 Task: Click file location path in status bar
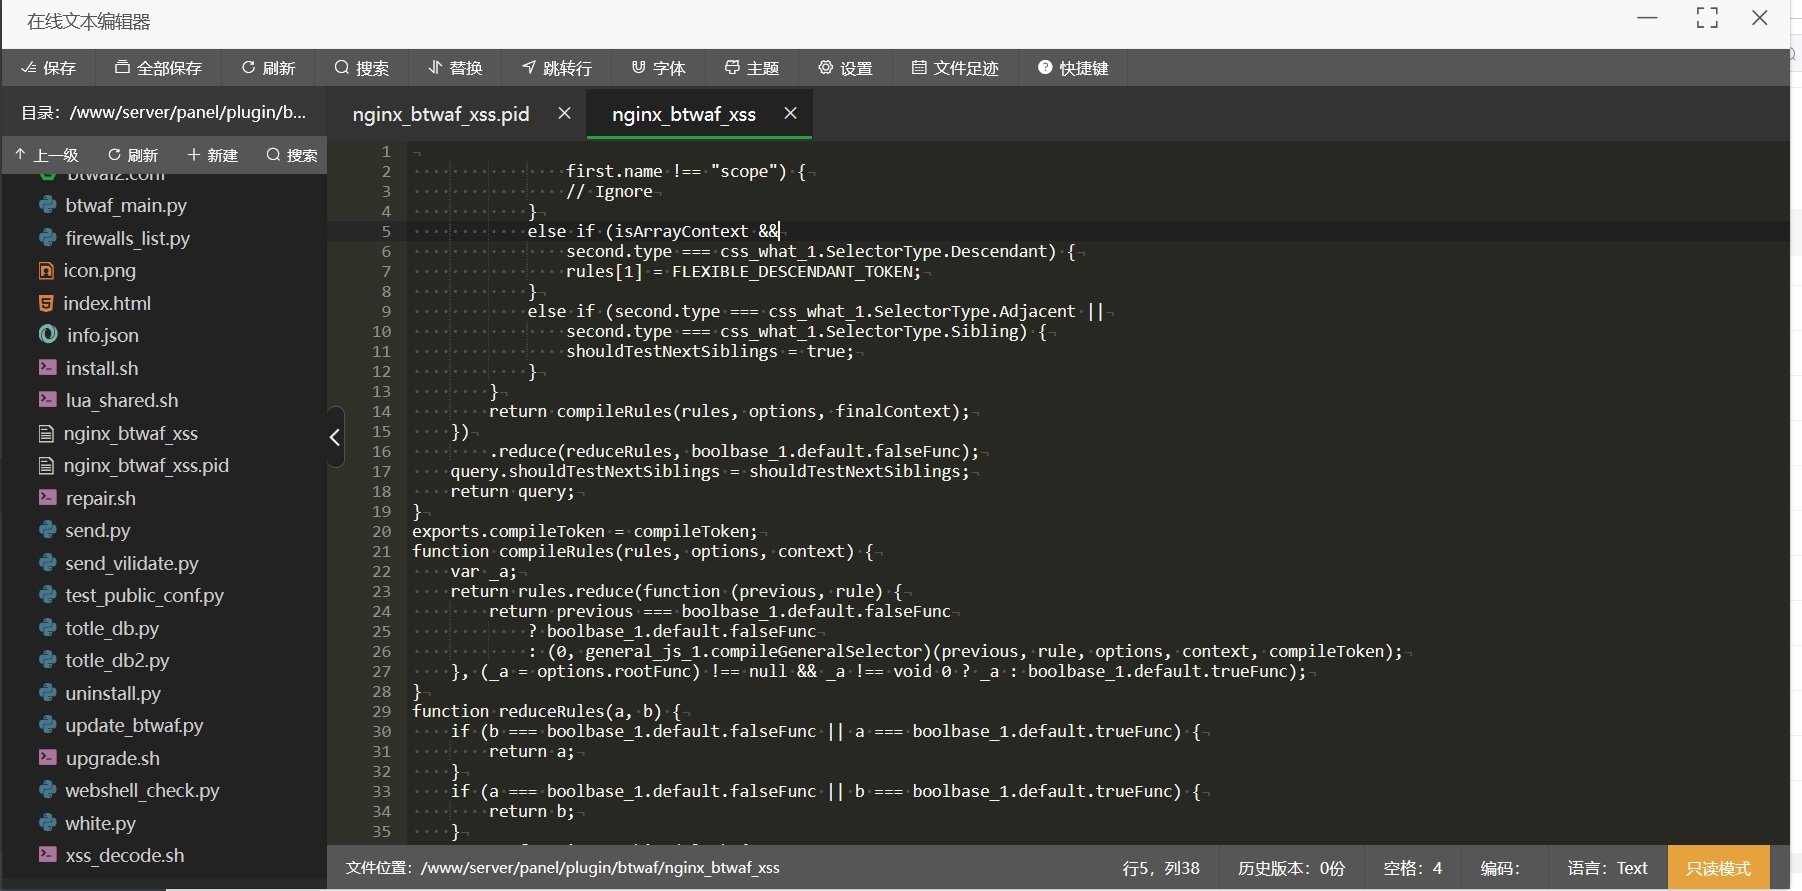tap(562, 868)
